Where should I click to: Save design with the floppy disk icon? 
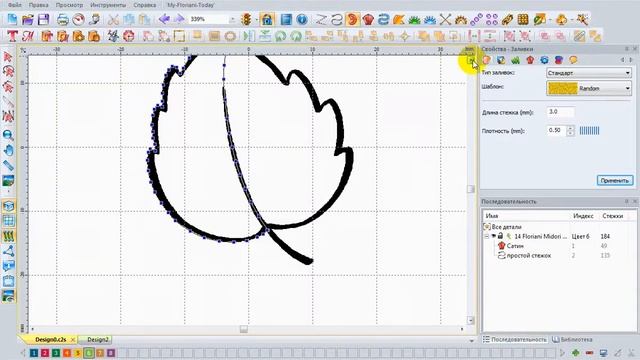tap(43, 19)
